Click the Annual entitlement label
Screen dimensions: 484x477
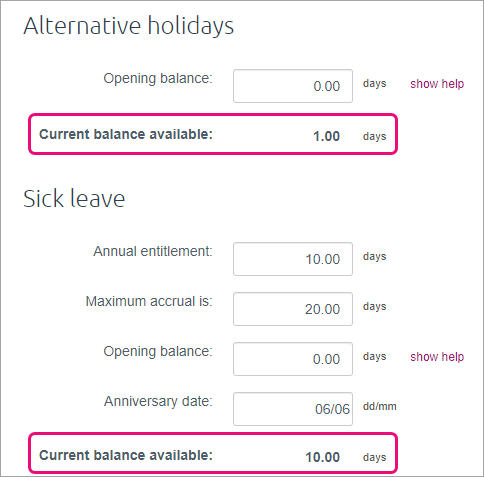(x=153, y=251)
